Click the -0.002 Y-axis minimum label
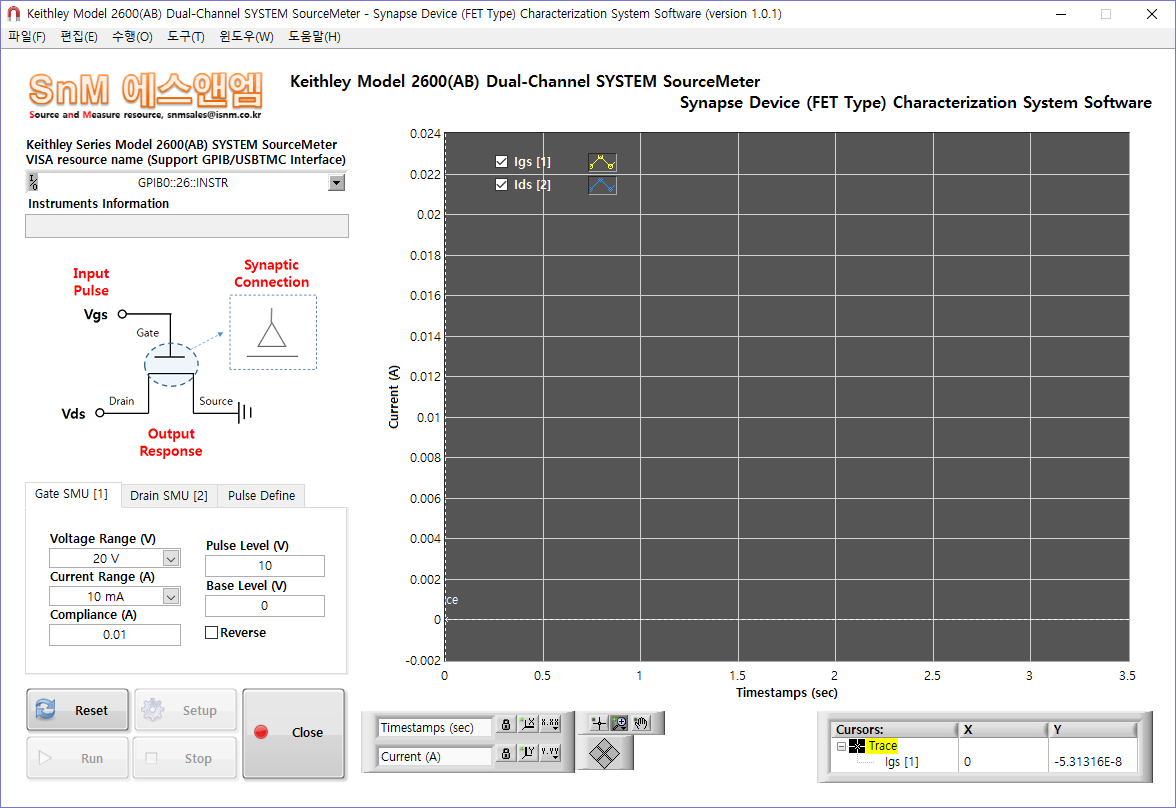Viewport: 1176px width, 808px height. pyautogui.click(x=423, y=660)
